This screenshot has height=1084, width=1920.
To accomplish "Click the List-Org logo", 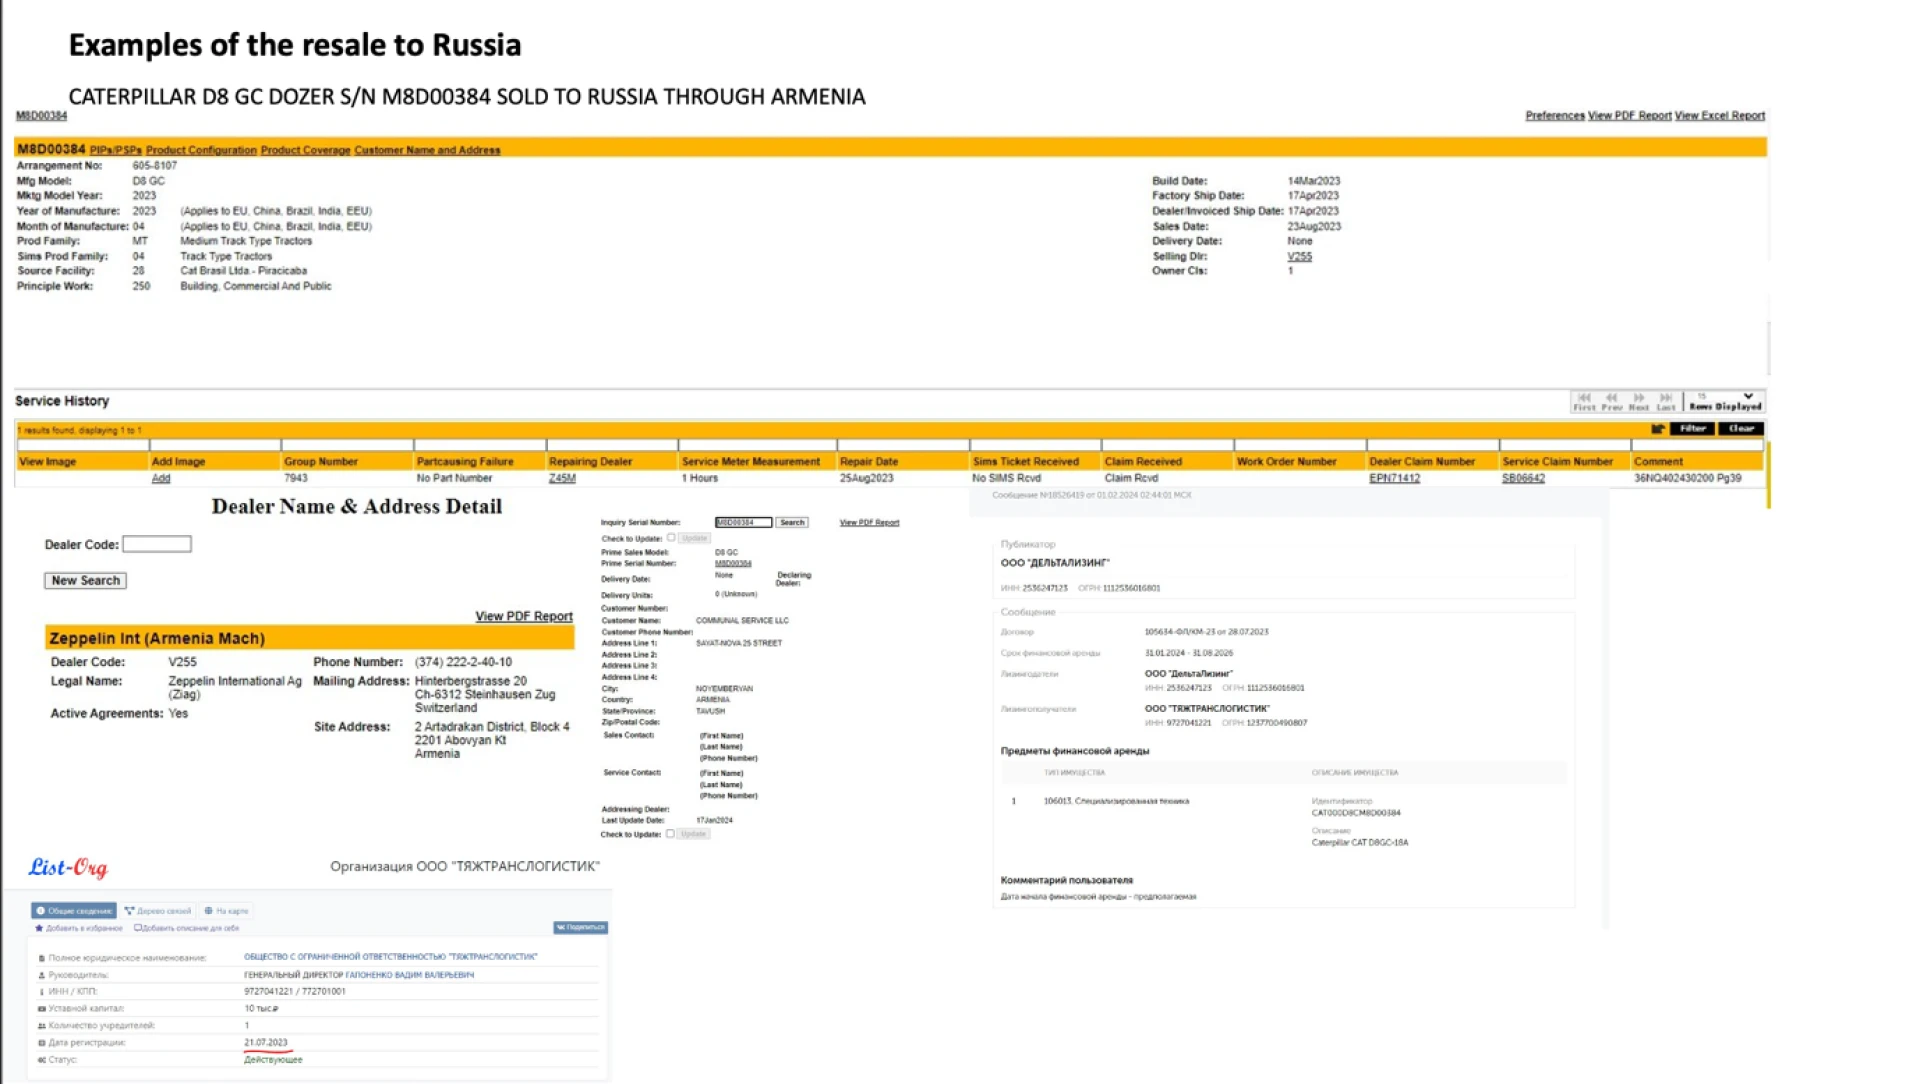I will pos(68,867).
